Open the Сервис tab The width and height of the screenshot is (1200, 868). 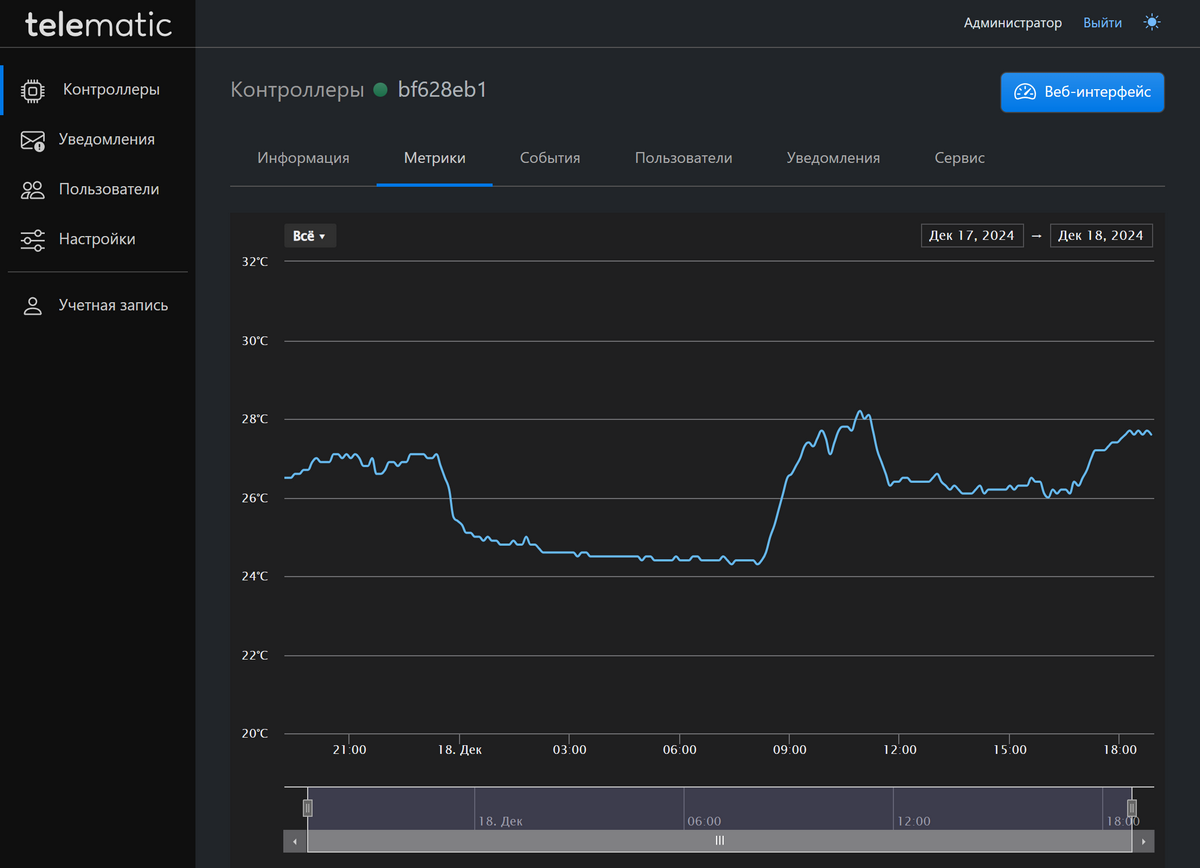click(x=960, y=158)
